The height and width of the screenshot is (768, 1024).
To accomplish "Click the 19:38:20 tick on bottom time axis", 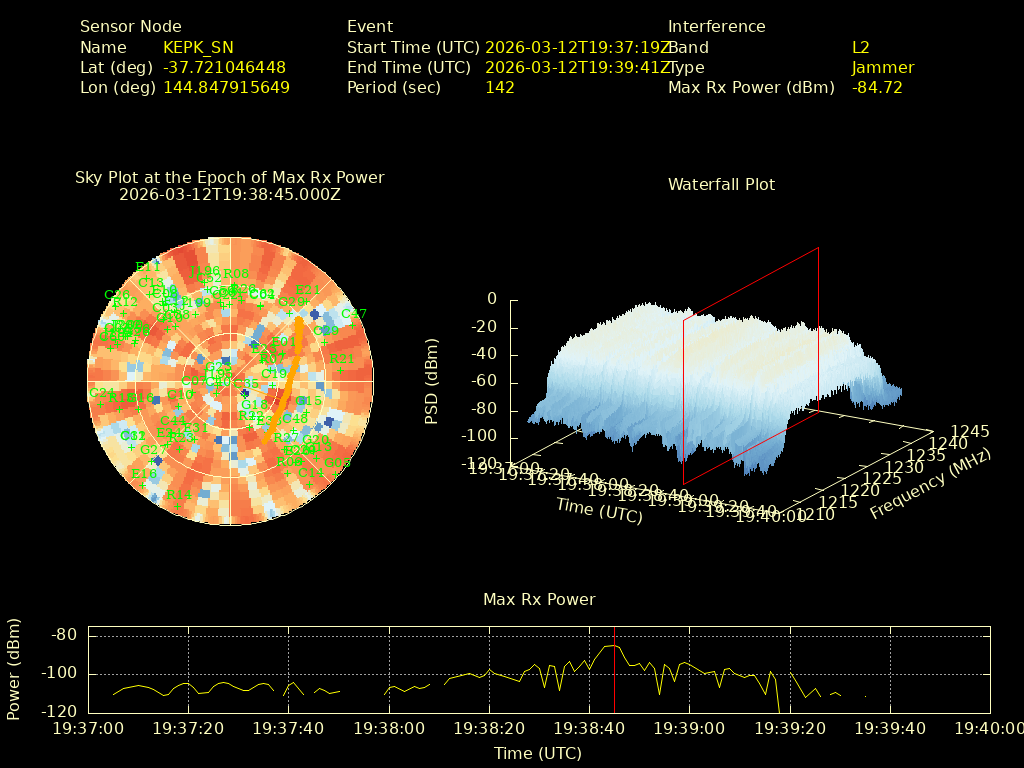I will click(490, 728).
